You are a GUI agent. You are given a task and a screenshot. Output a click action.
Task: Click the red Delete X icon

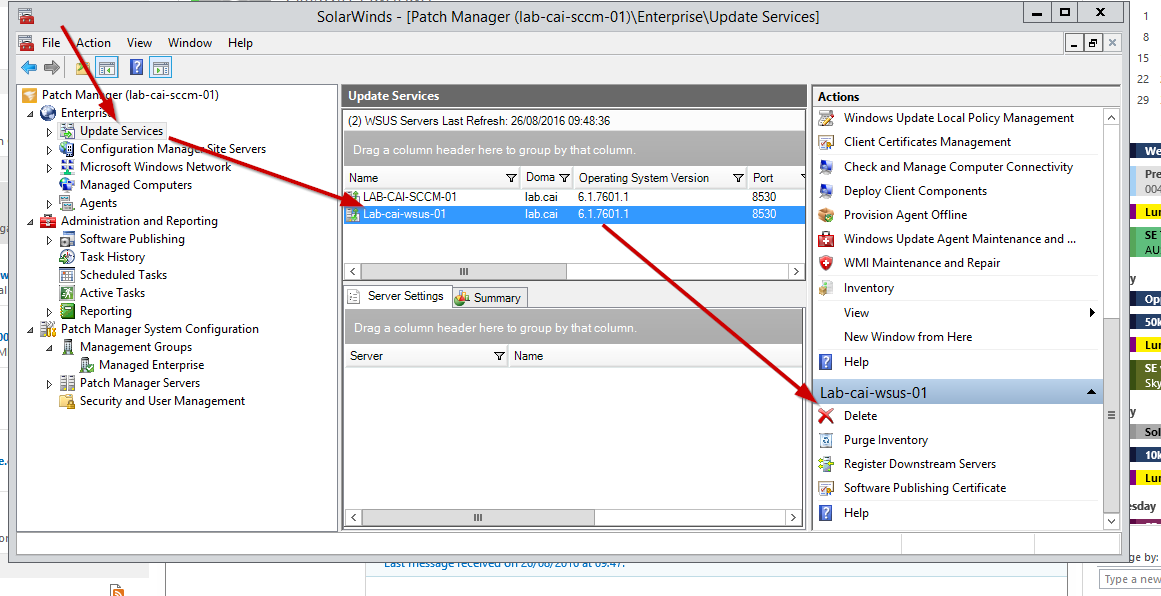click(x=826, y=416)
